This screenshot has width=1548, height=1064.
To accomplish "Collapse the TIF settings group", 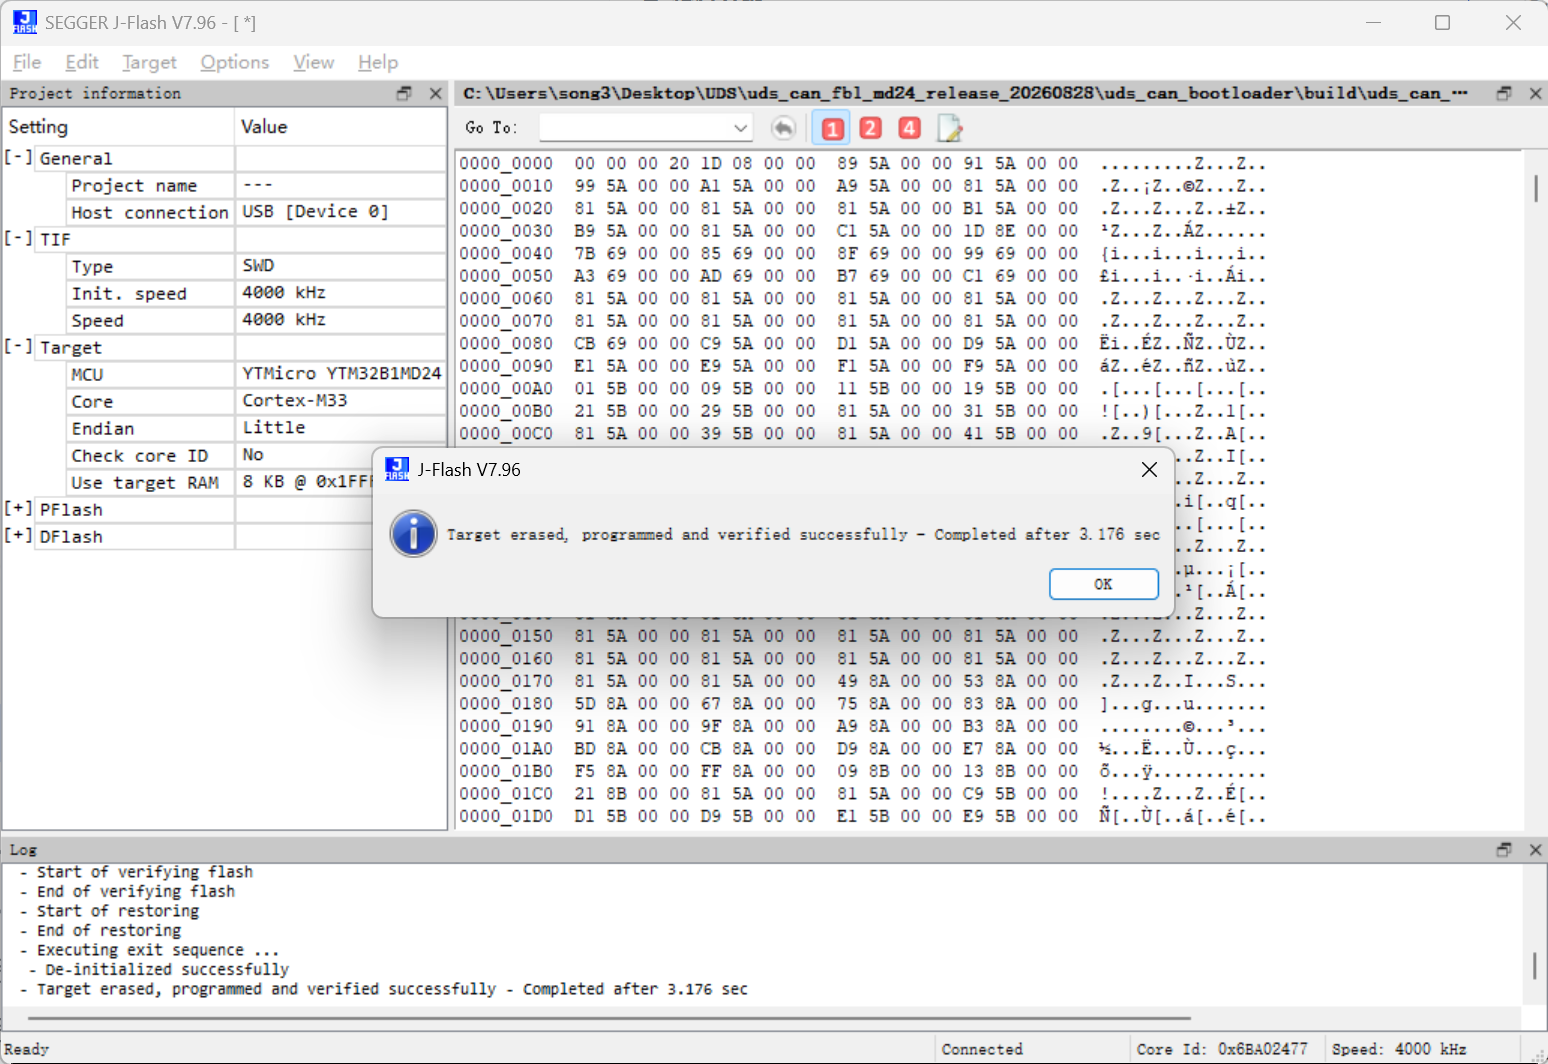I will [x=19, y=239].
